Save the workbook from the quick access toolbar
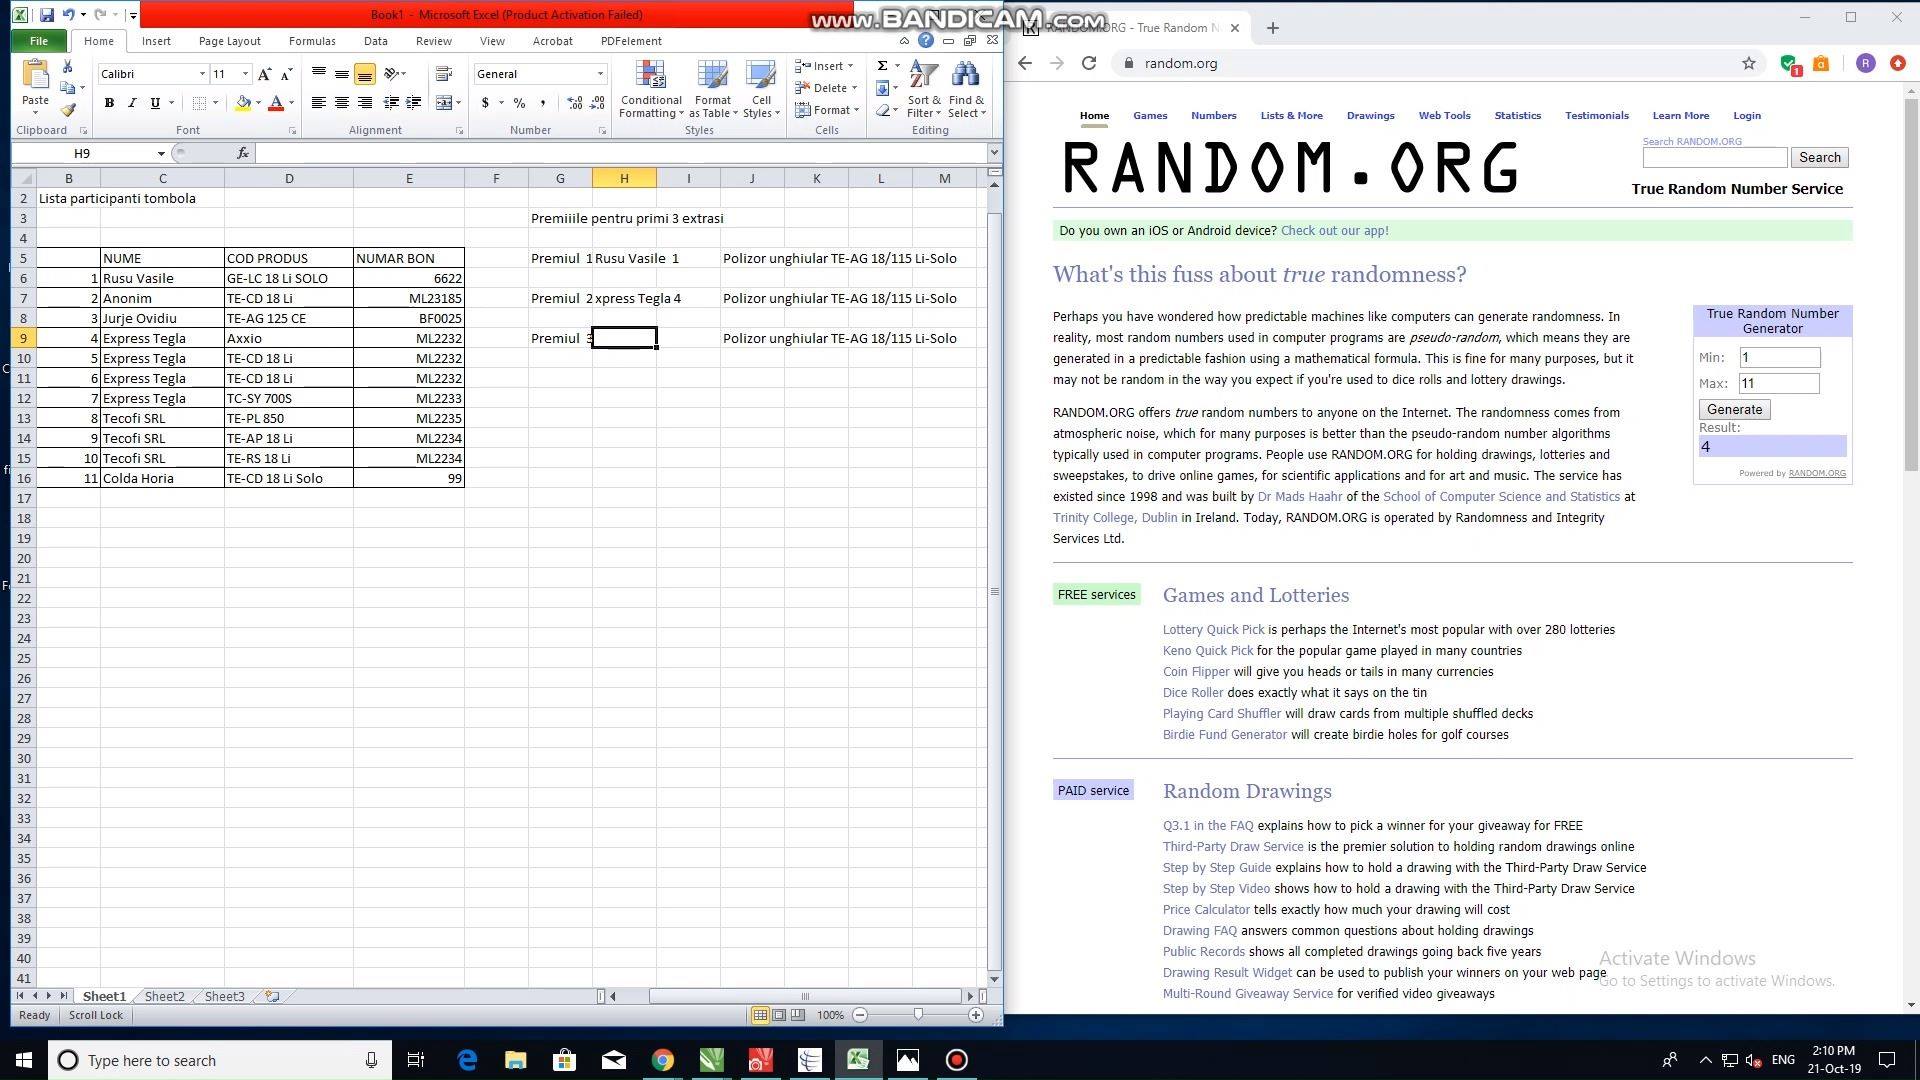This screenshot has height=1080, width=1920. coord(46,15)
